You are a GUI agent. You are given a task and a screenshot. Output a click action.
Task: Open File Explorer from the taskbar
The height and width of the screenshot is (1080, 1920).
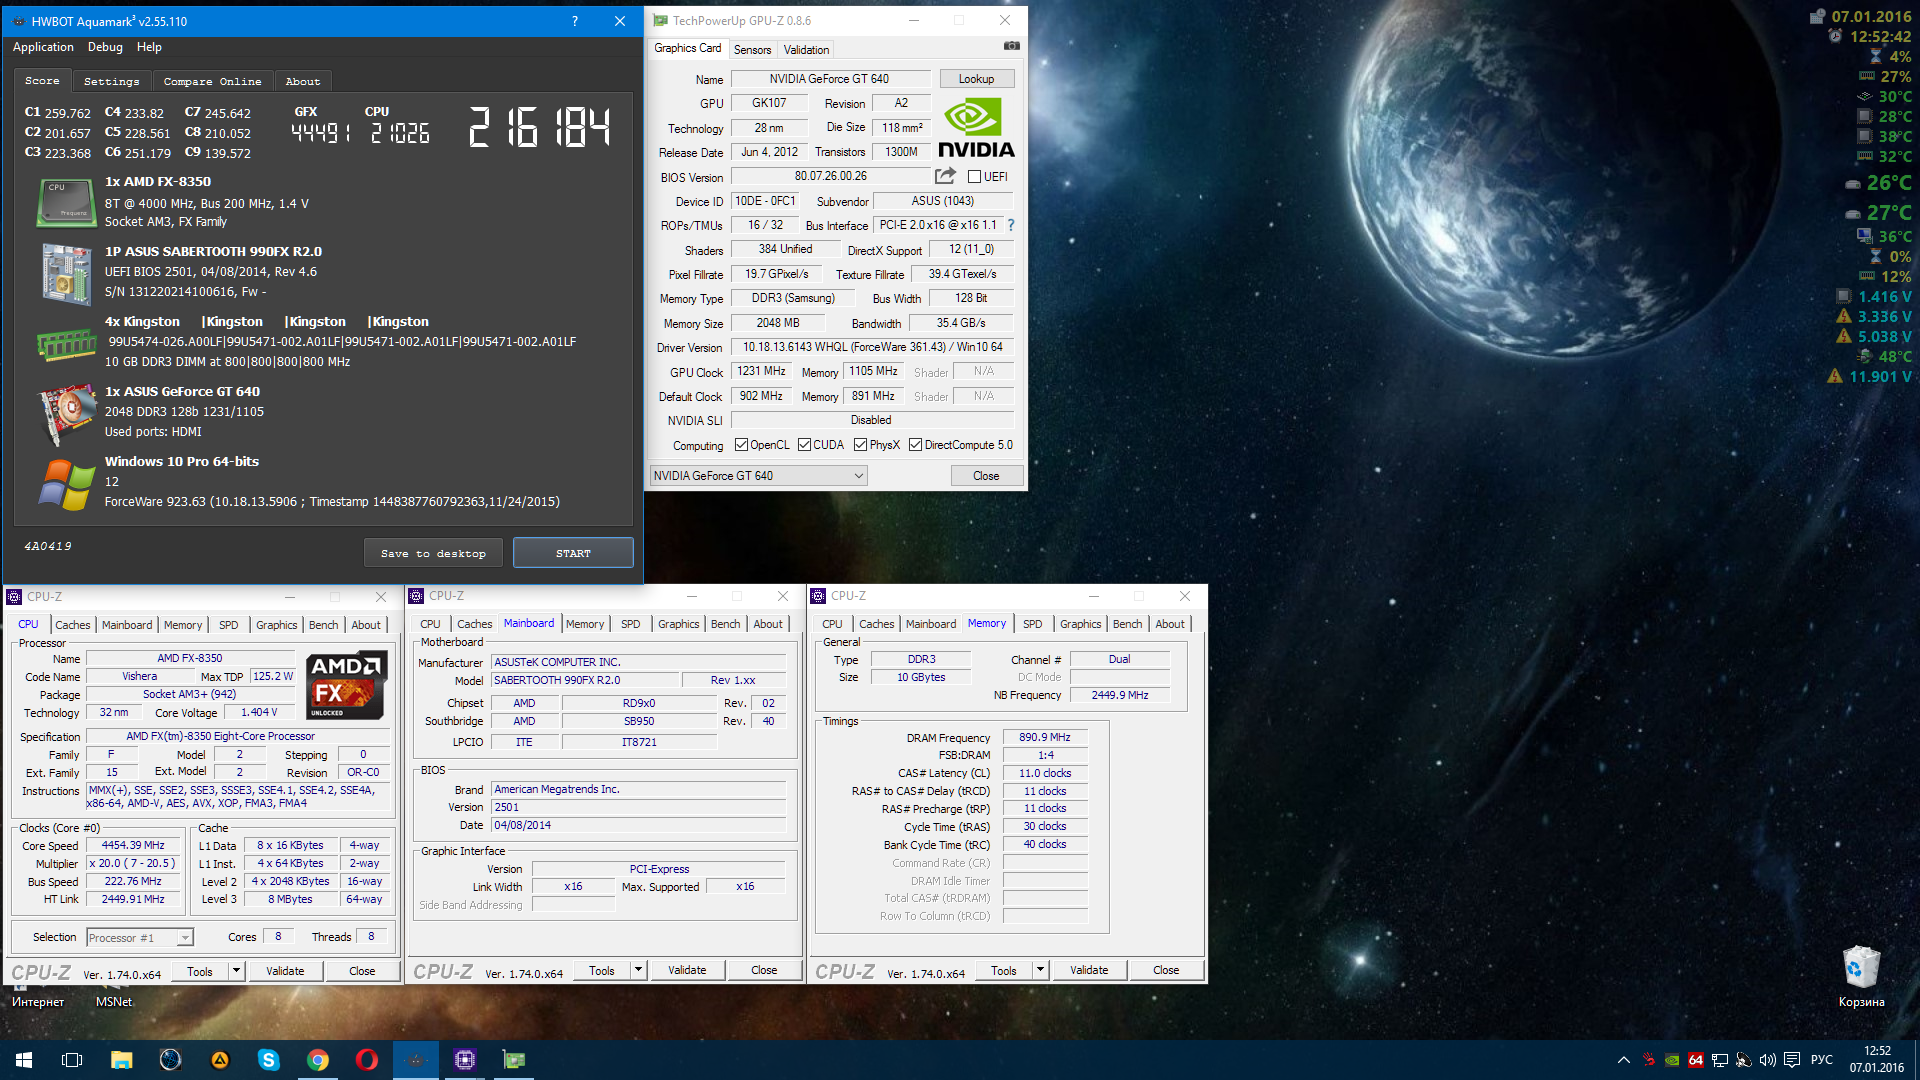point(121,1060)
